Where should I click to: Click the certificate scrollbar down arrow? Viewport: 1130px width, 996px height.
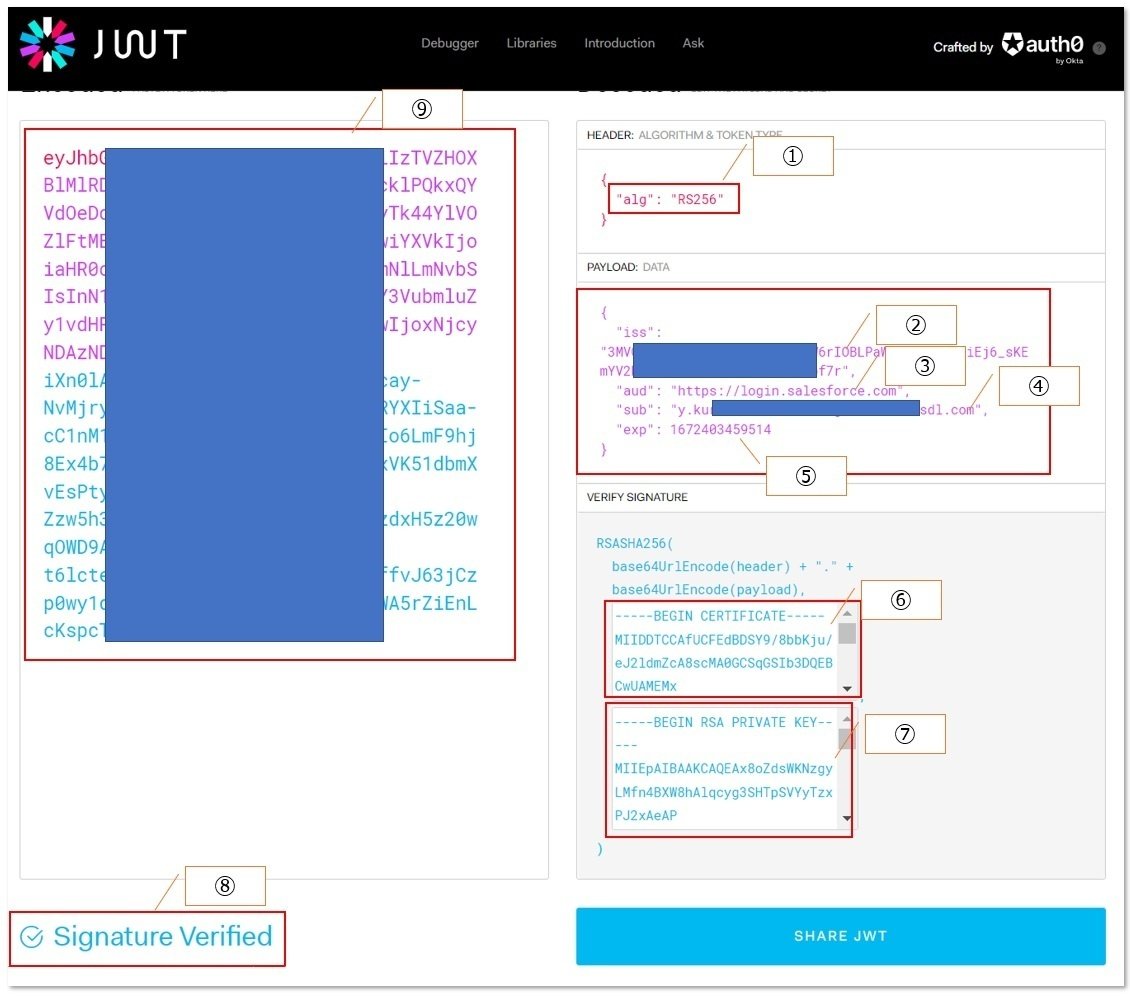pos(848,688)
